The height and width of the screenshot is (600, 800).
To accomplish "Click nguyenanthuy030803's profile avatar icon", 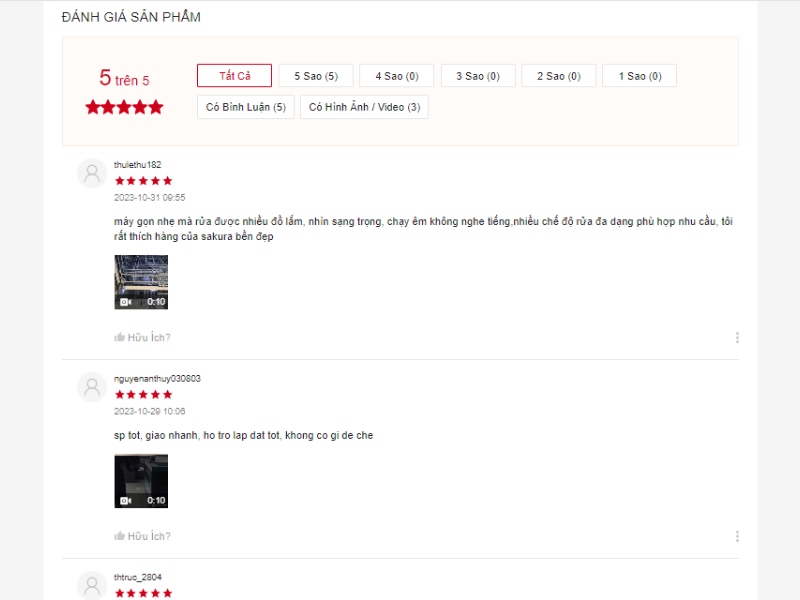I will click(x=92, y=387).
